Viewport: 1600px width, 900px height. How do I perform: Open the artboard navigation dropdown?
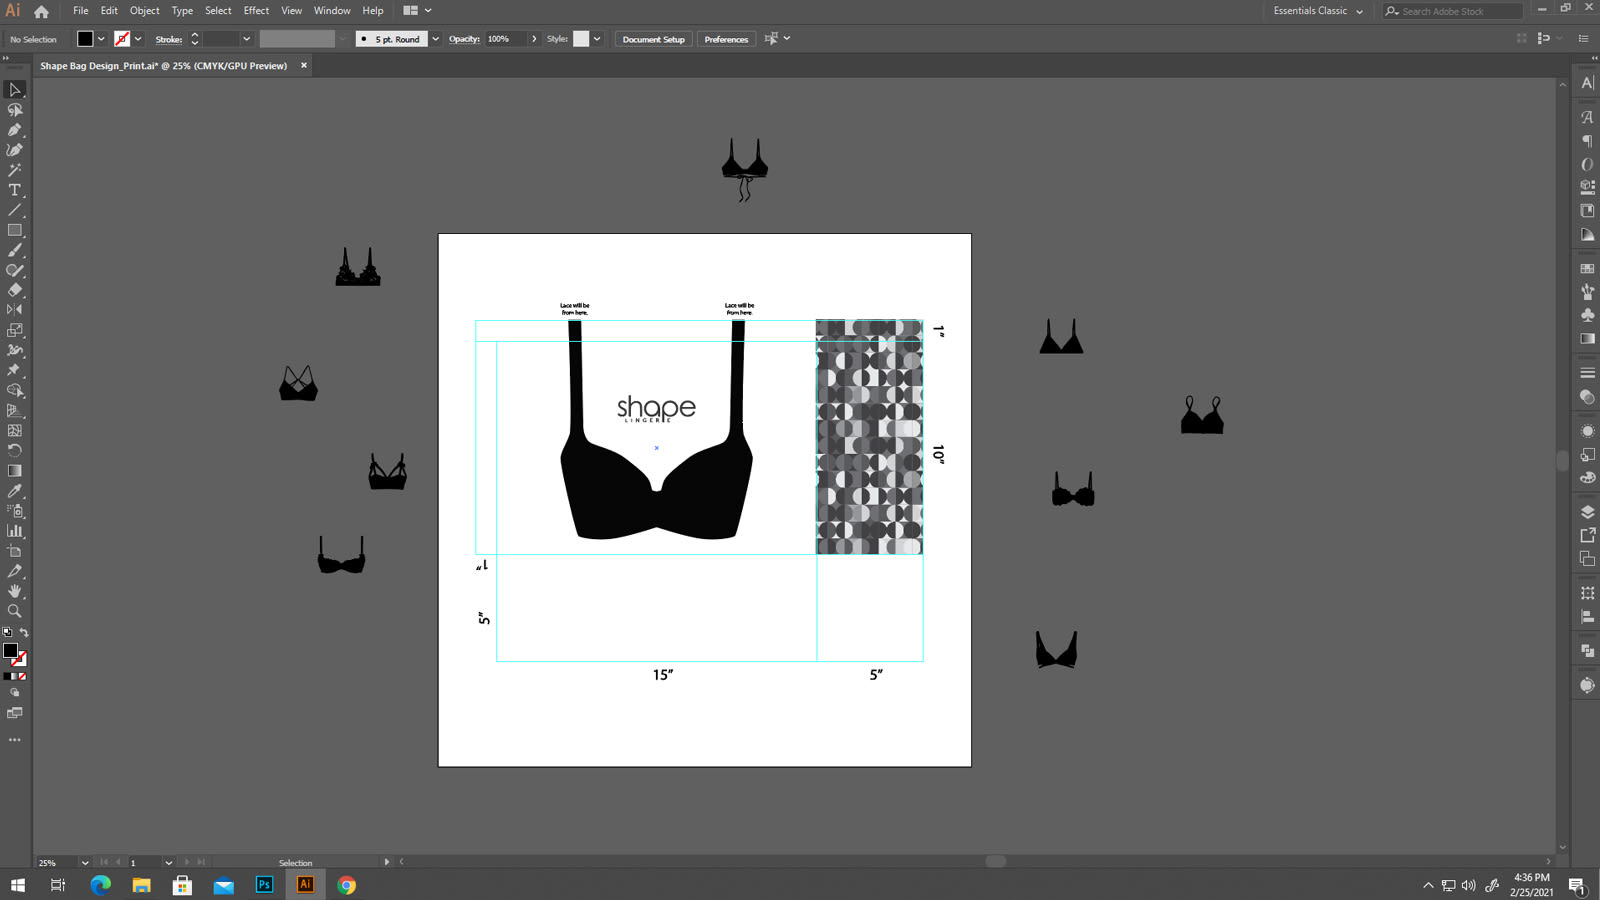(x=168, y=862)
